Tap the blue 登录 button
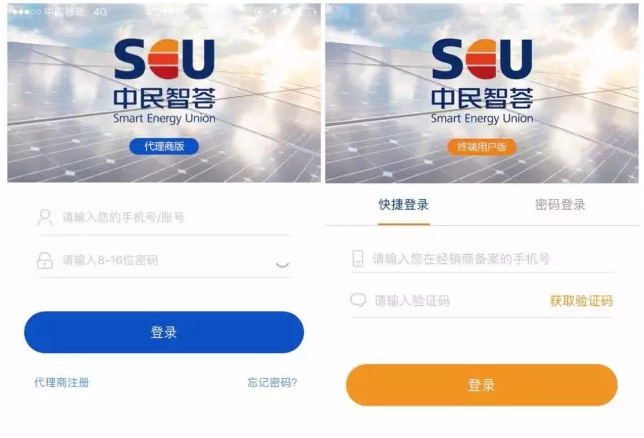 (164, 332)
